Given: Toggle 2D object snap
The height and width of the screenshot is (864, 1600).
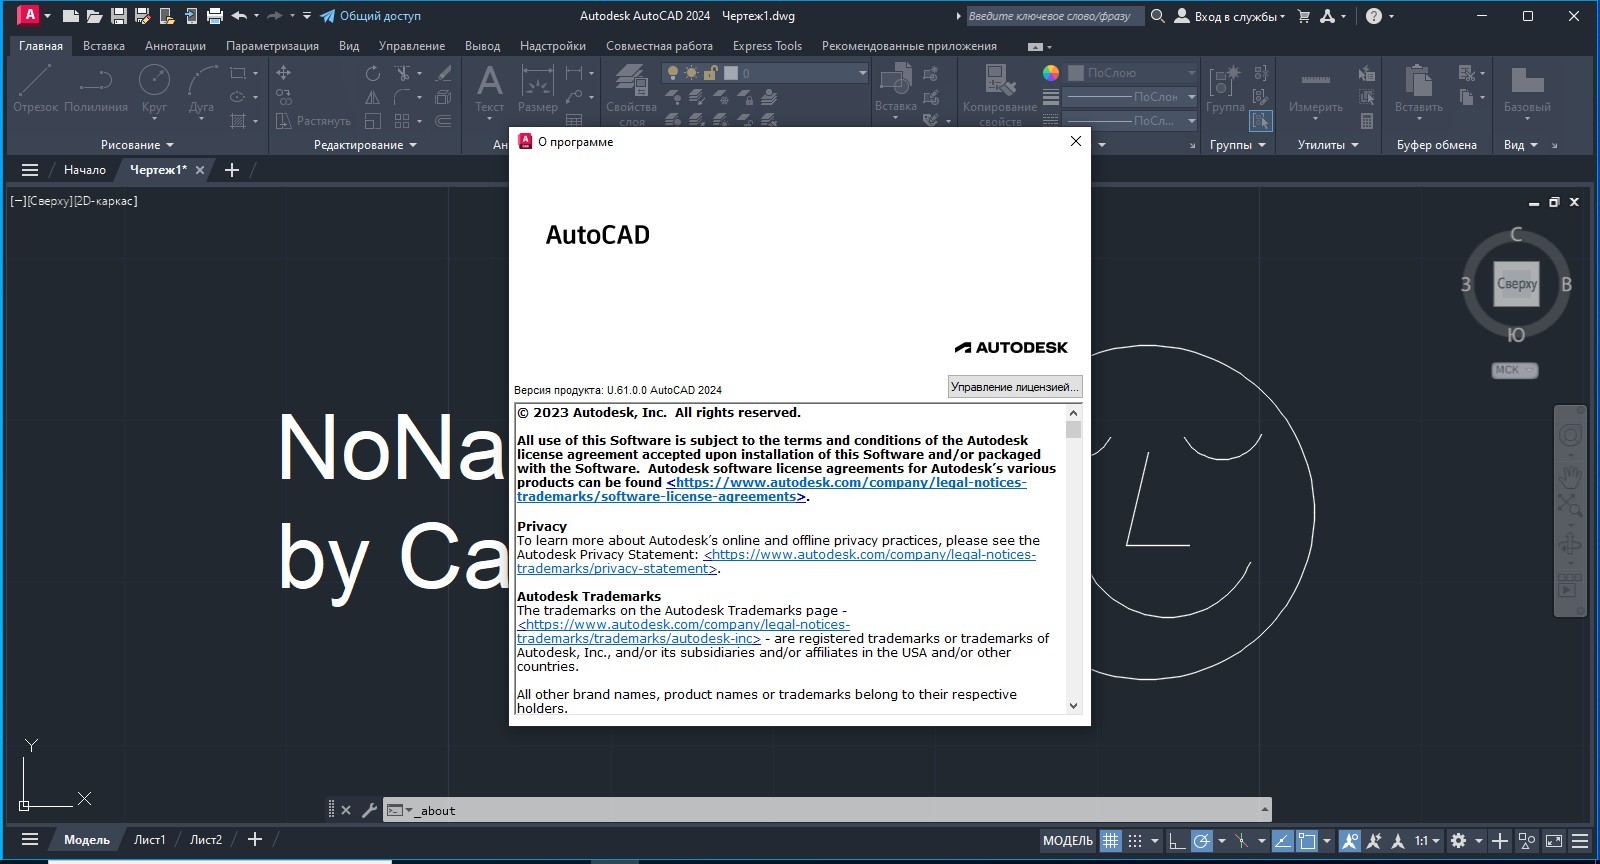Looking at the screenshot, I should [x=1307, y=841].
